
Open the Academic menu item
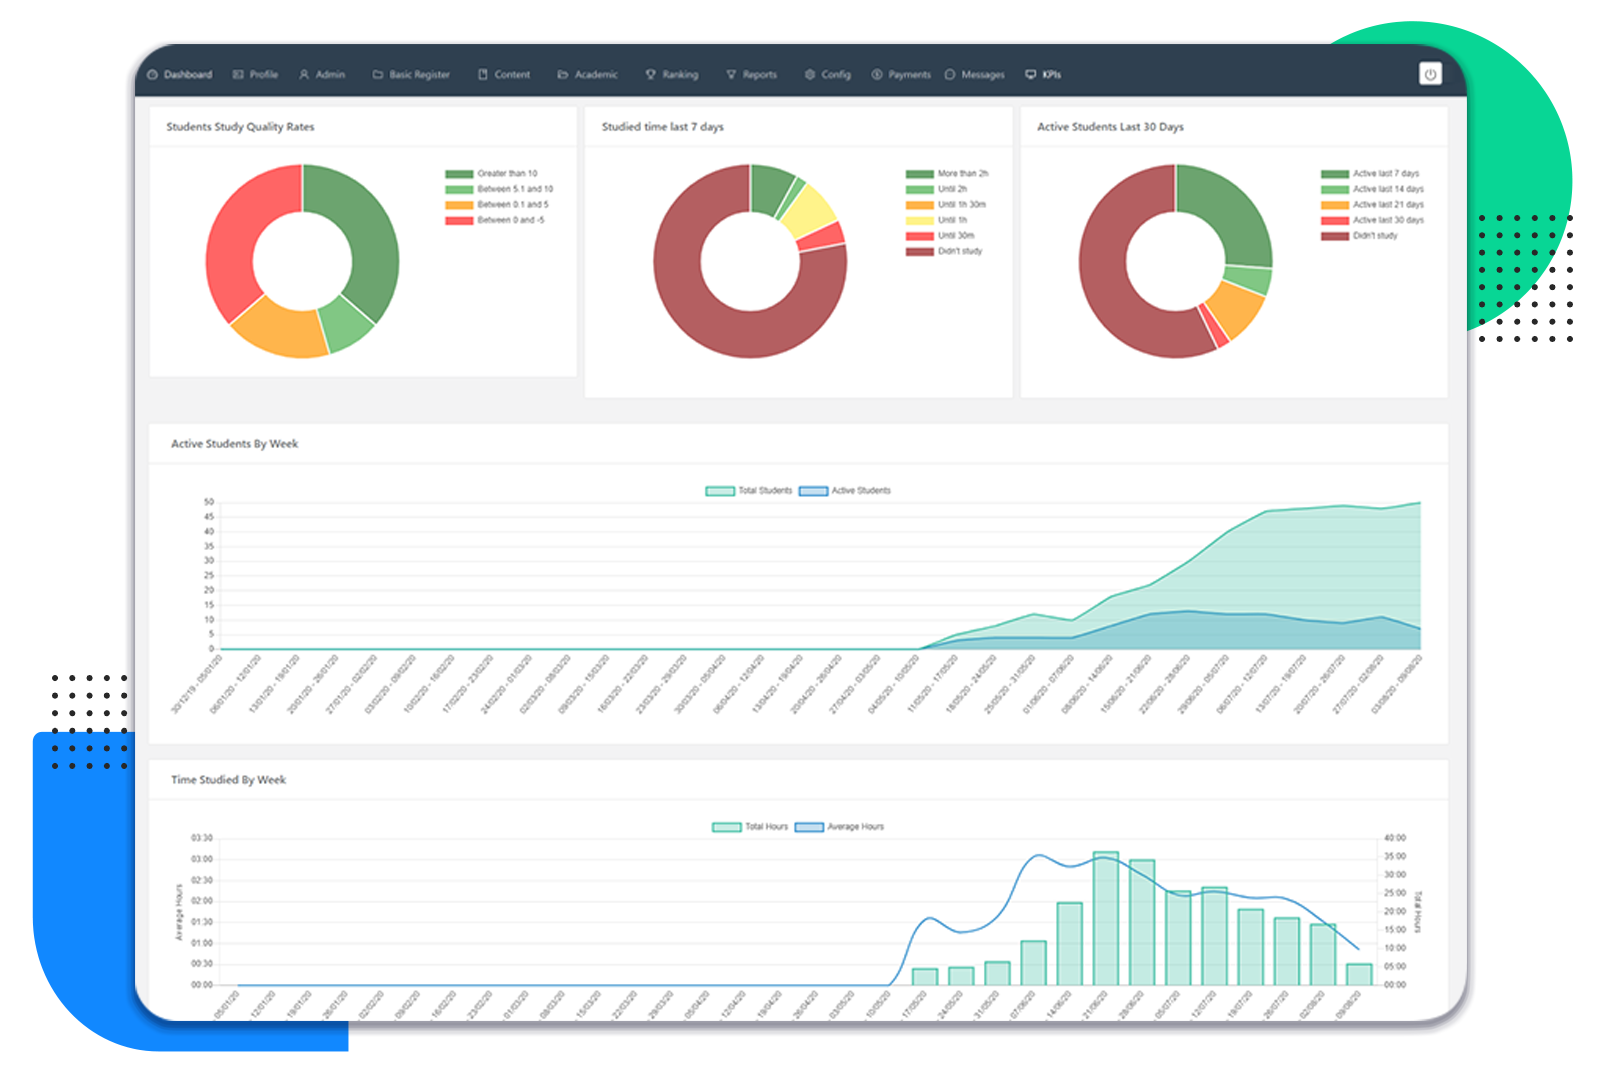tap(588, 75)
